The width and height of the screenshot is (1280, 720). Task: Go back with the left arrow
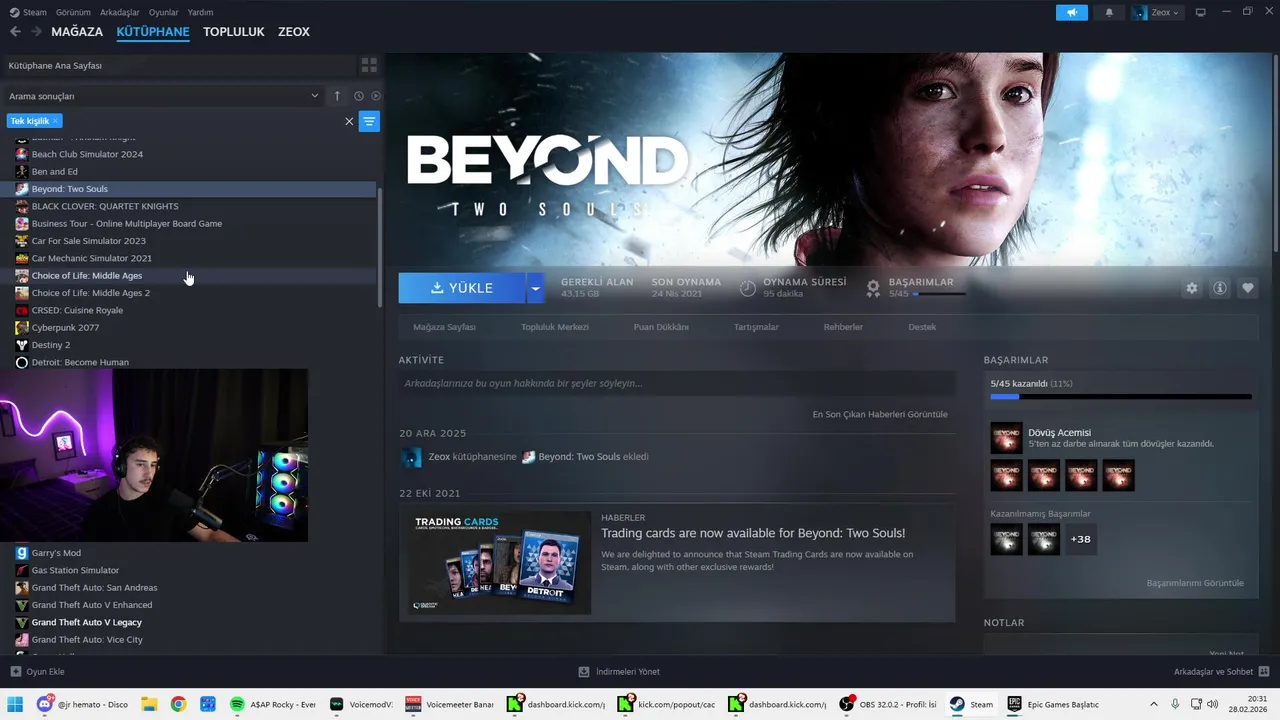(15, 32)
